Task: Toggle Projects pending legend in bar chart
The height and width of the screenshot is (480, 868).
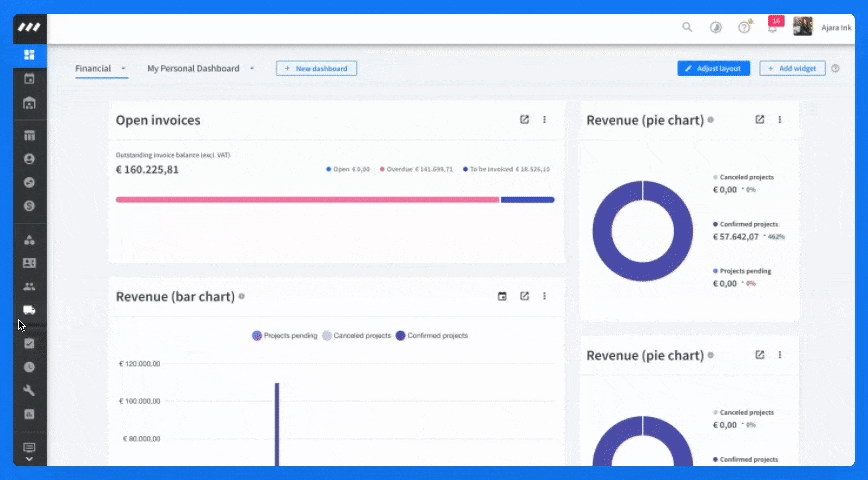Action: 285,336
